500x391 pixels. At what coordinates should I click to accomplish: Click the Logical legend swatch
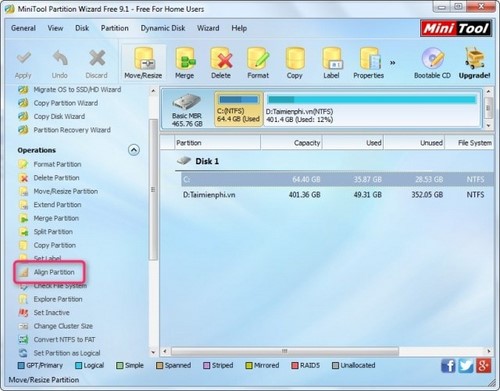(x=79, y=365)
